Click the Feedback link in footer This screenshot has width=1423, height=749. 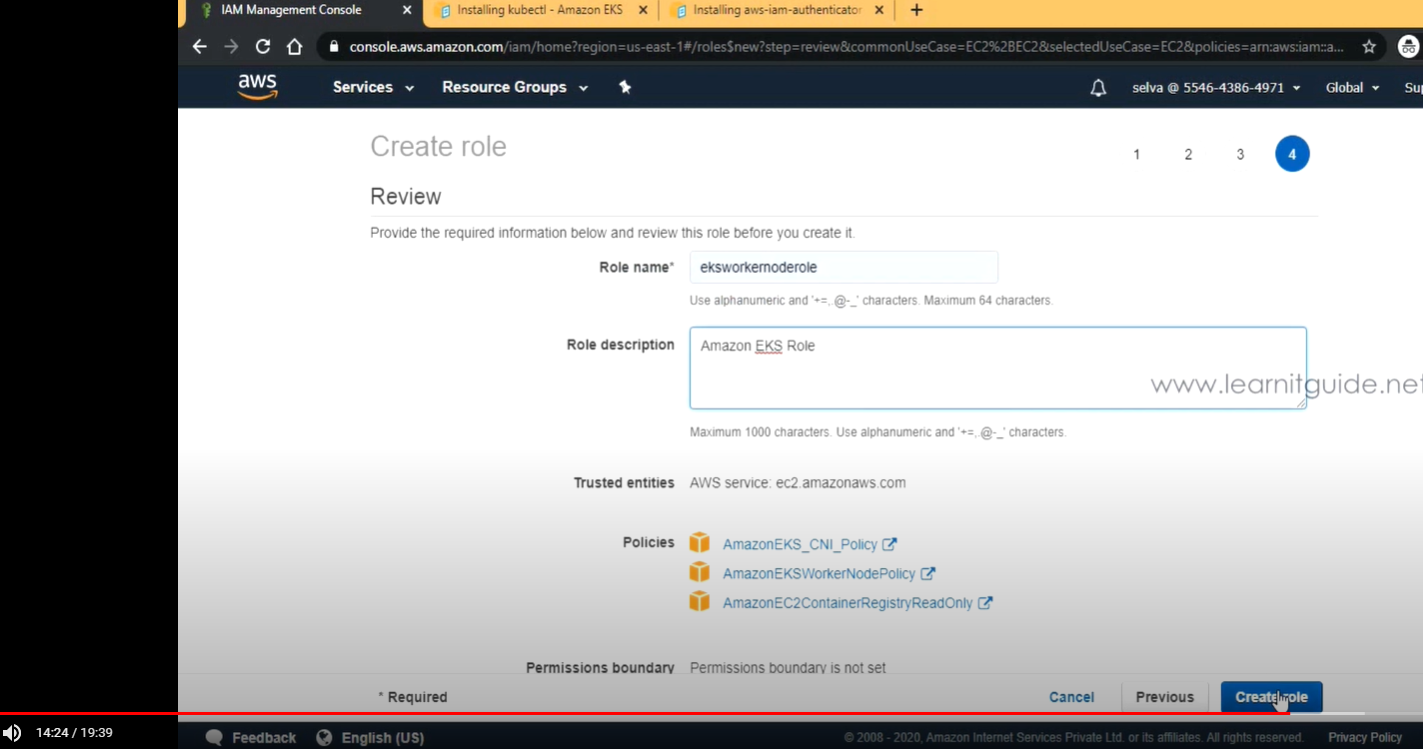[264, 738]
